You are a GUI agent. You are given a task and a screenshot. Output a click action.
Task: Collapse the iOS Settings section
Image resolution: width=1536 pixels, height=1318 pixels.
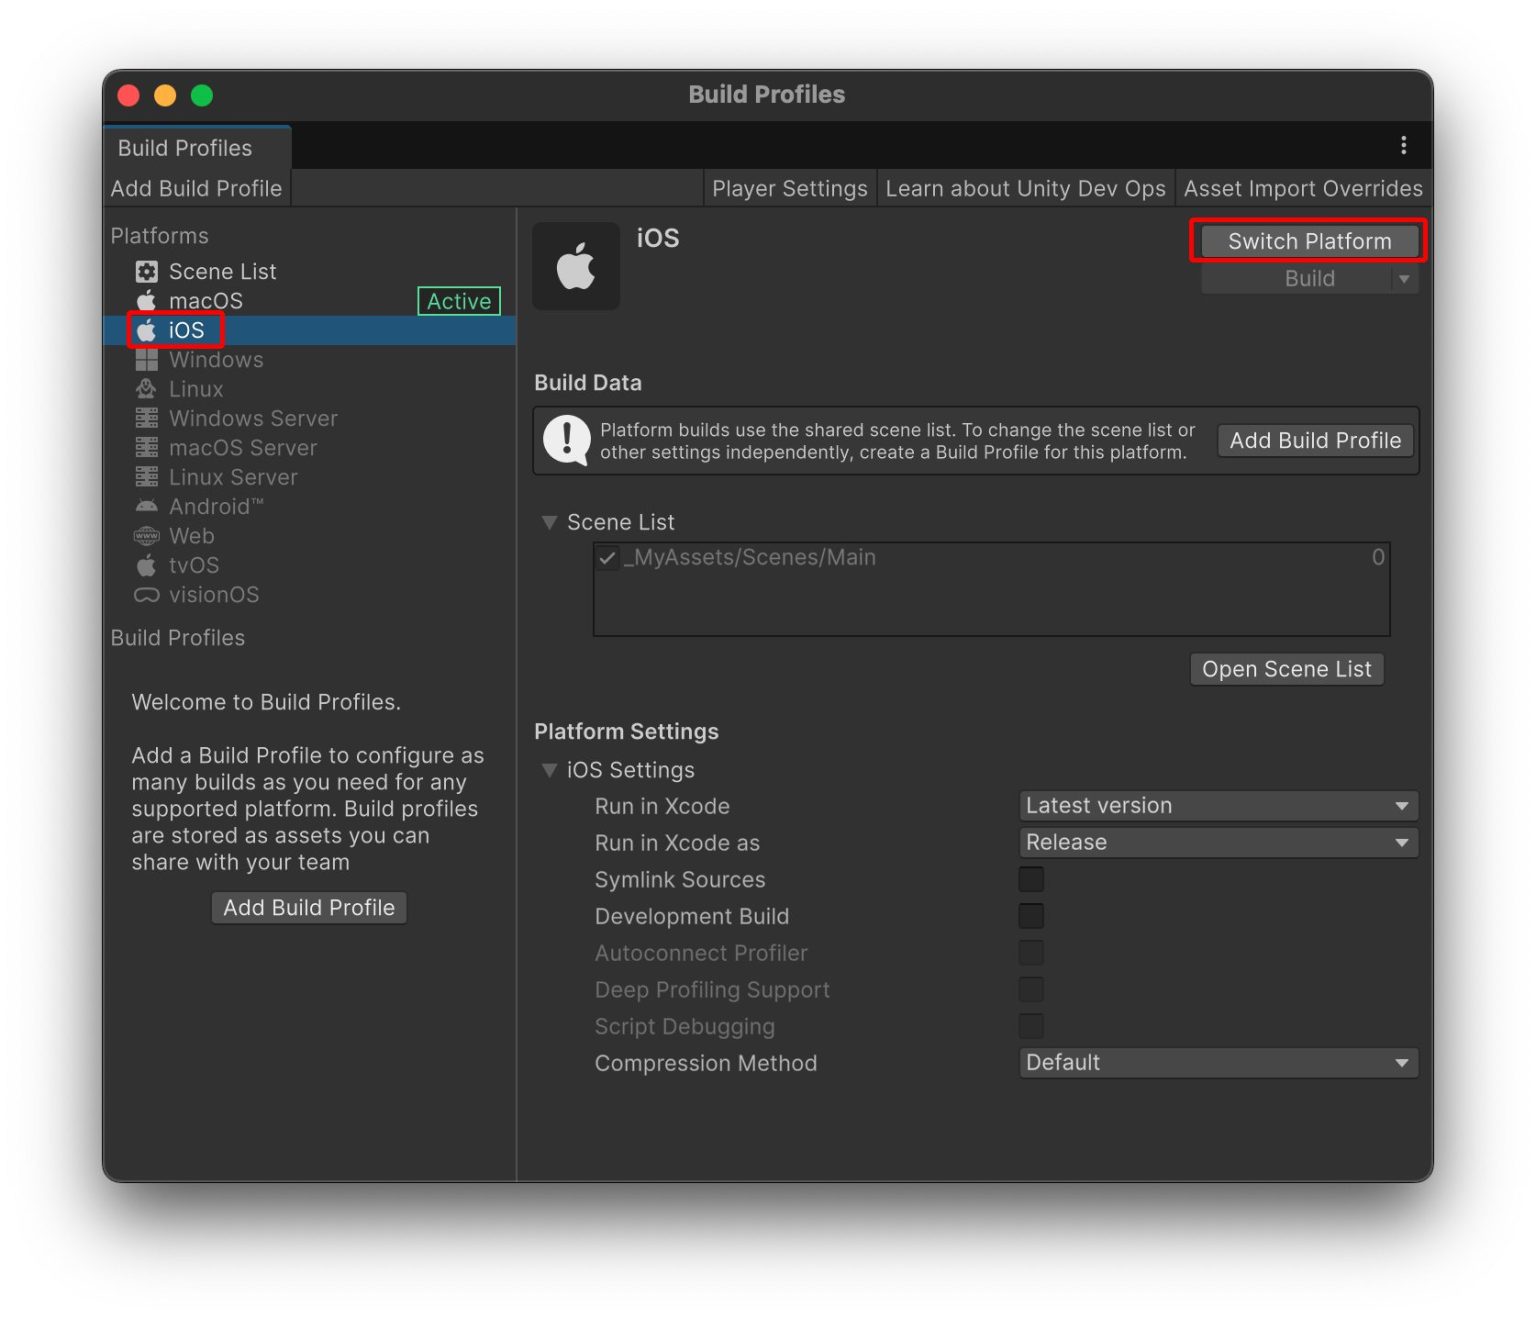coord(550,770)
